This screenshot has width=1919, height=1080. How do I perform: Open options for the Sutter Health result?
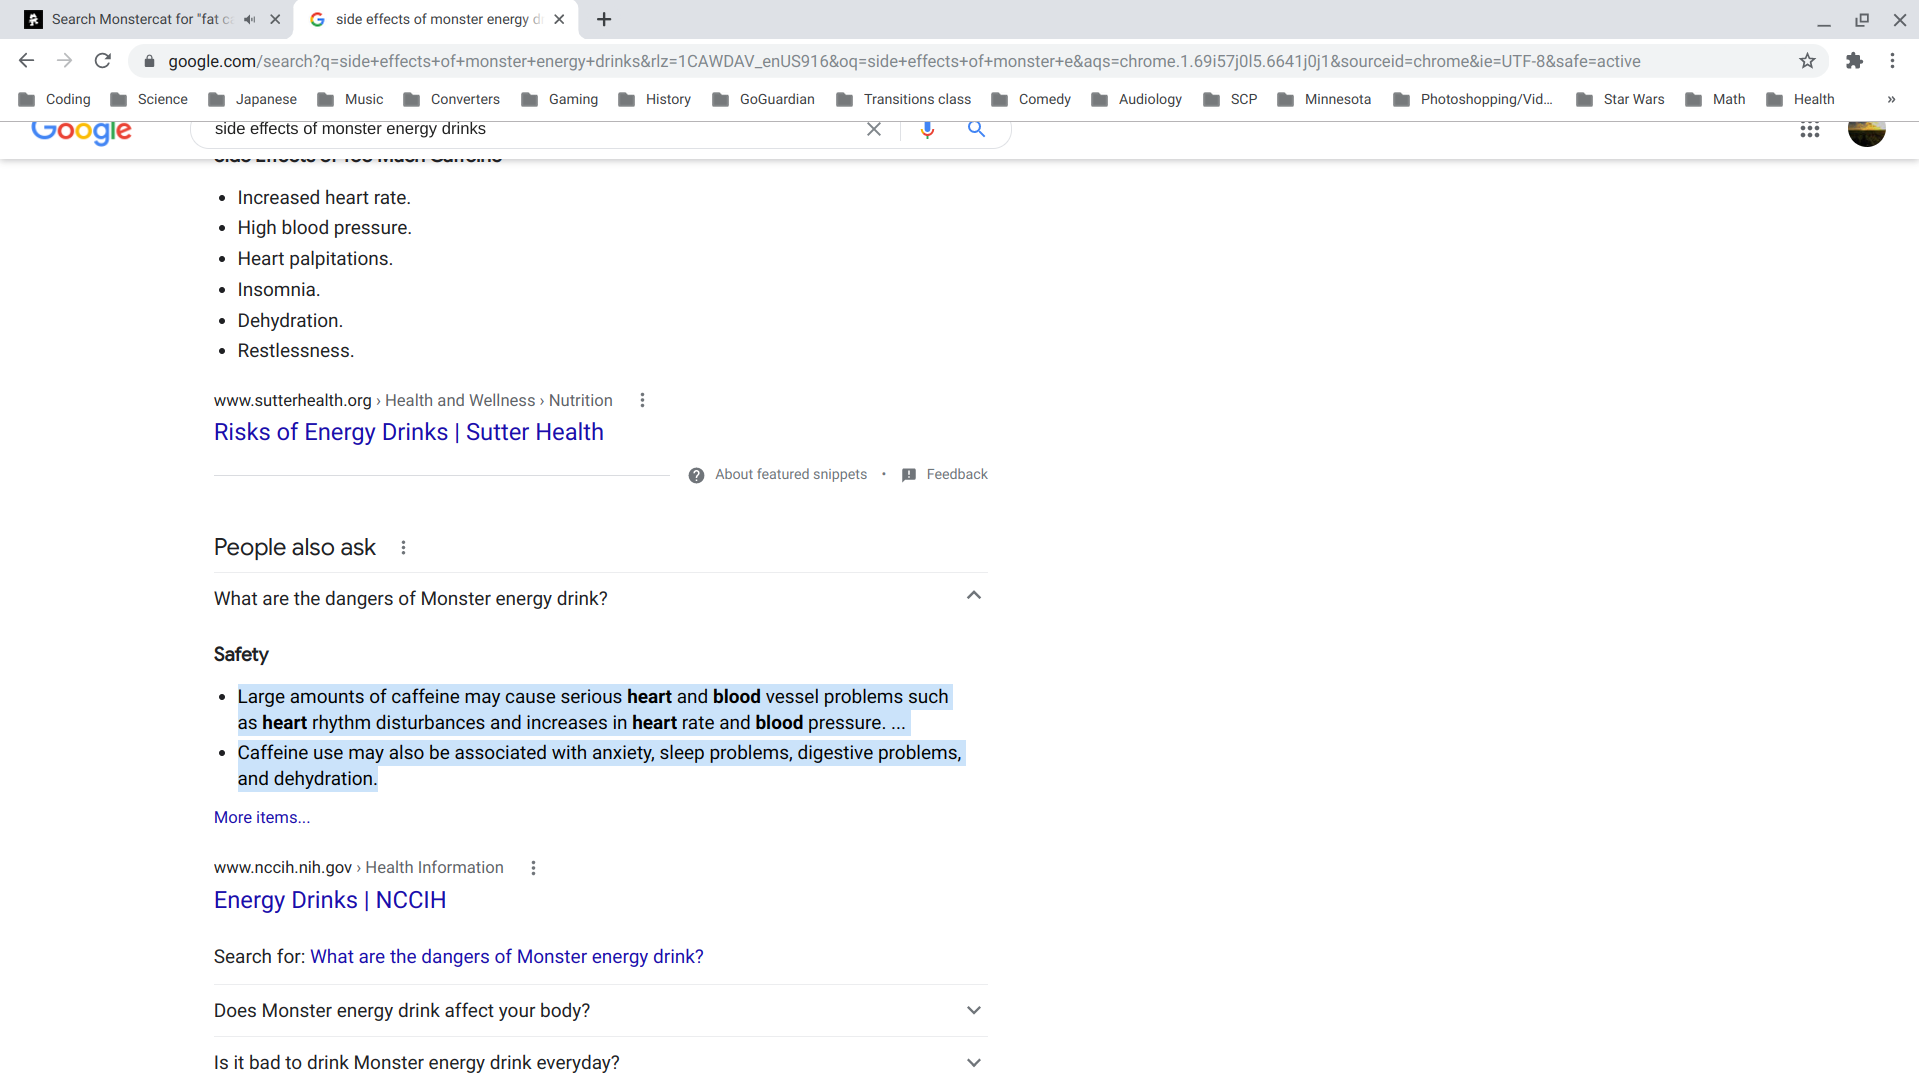642,400
